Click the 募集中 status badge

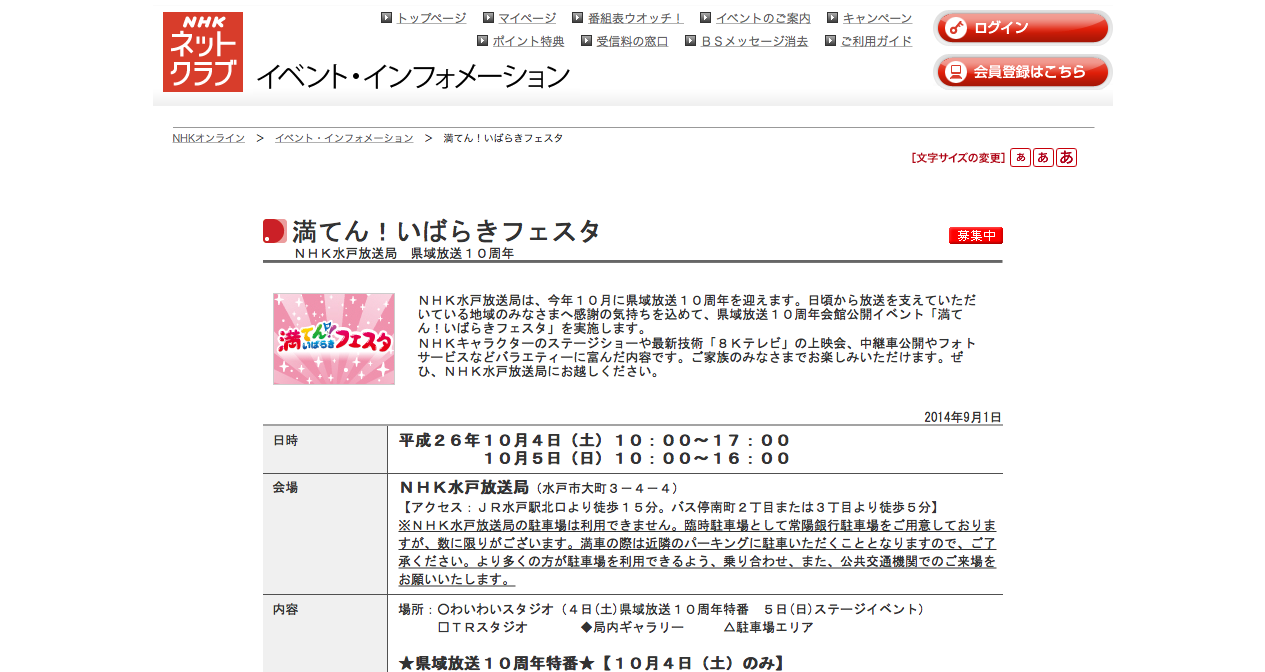(x=976, y=236)
